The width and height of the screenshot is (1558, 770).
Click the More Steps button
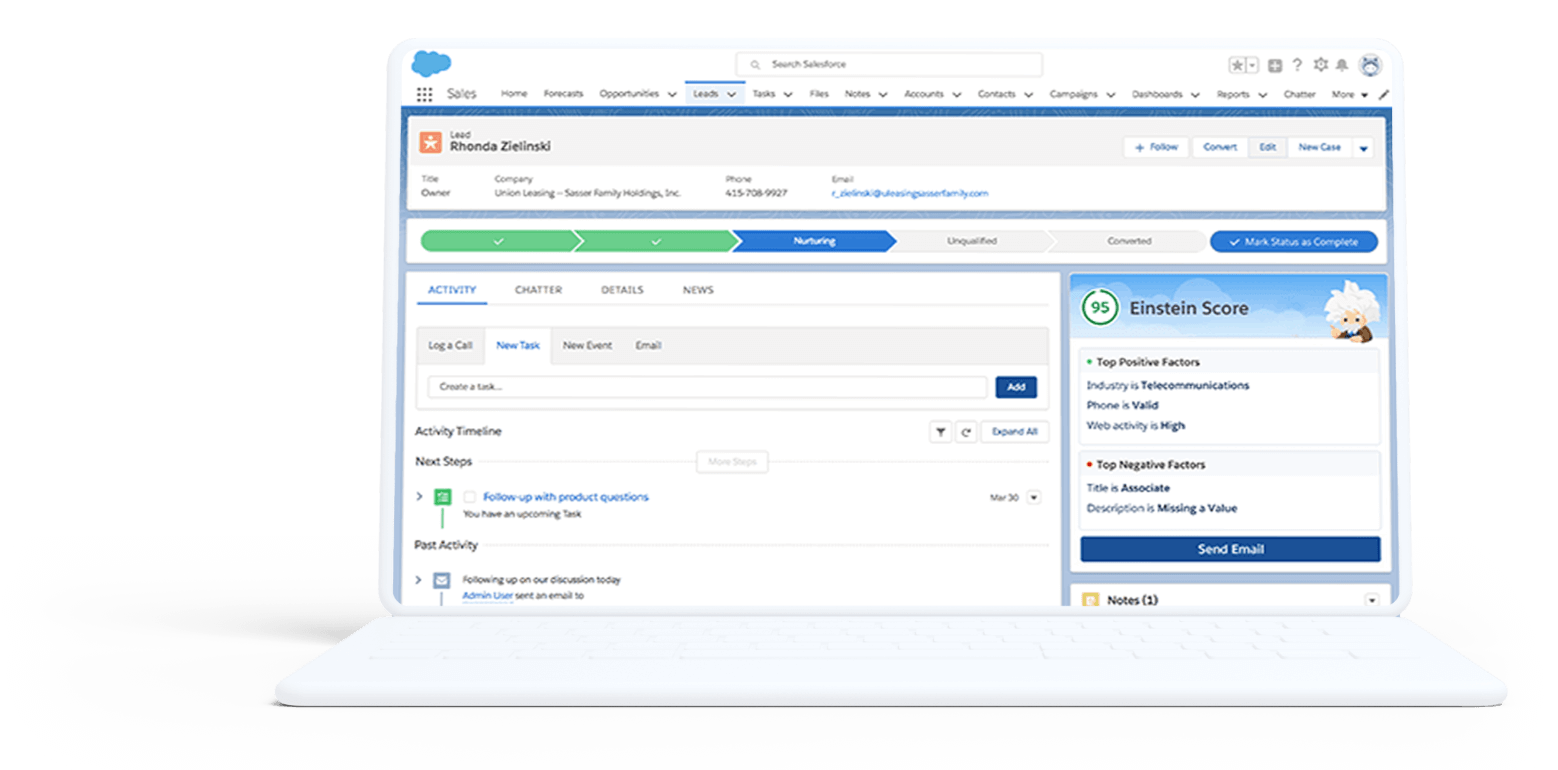(x=732, y=462)
